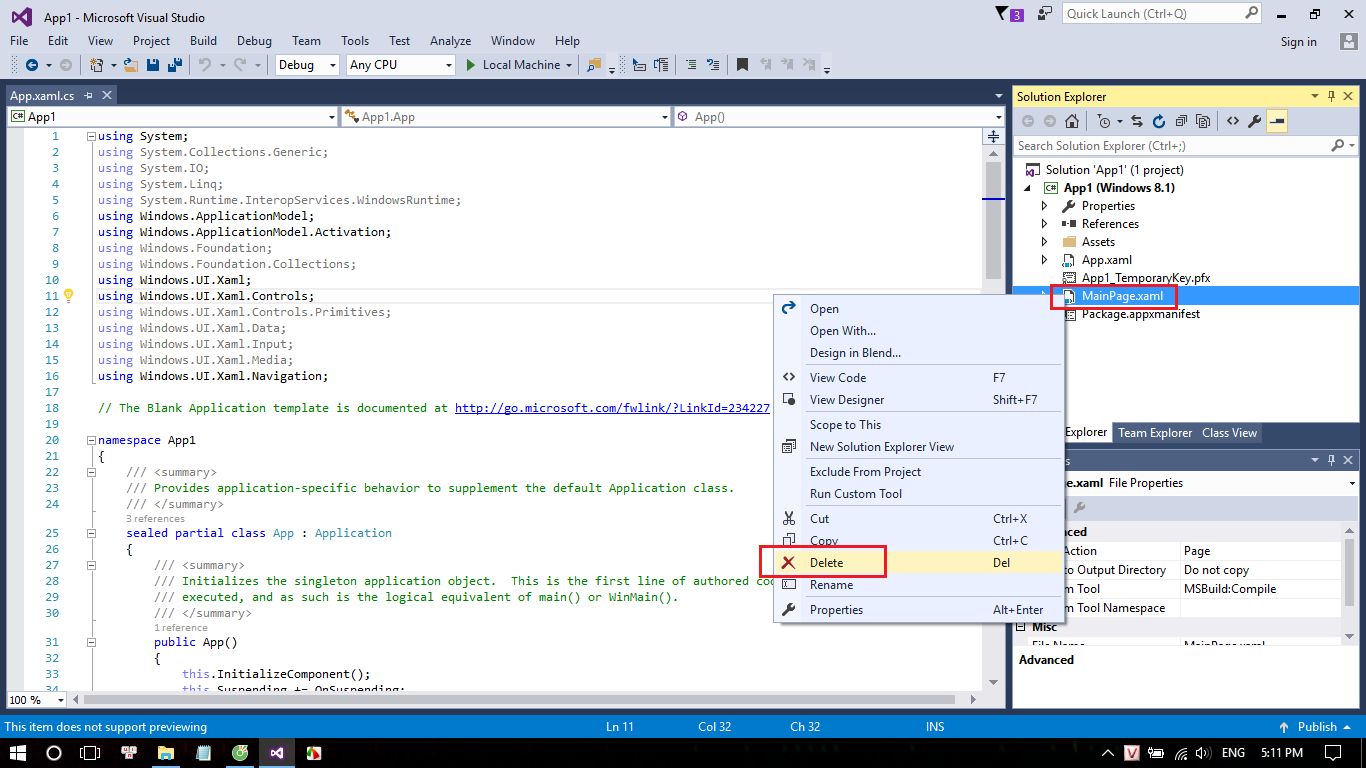1366x768 pixels.
Task: Expand the References node
Action: point(1045,224)
